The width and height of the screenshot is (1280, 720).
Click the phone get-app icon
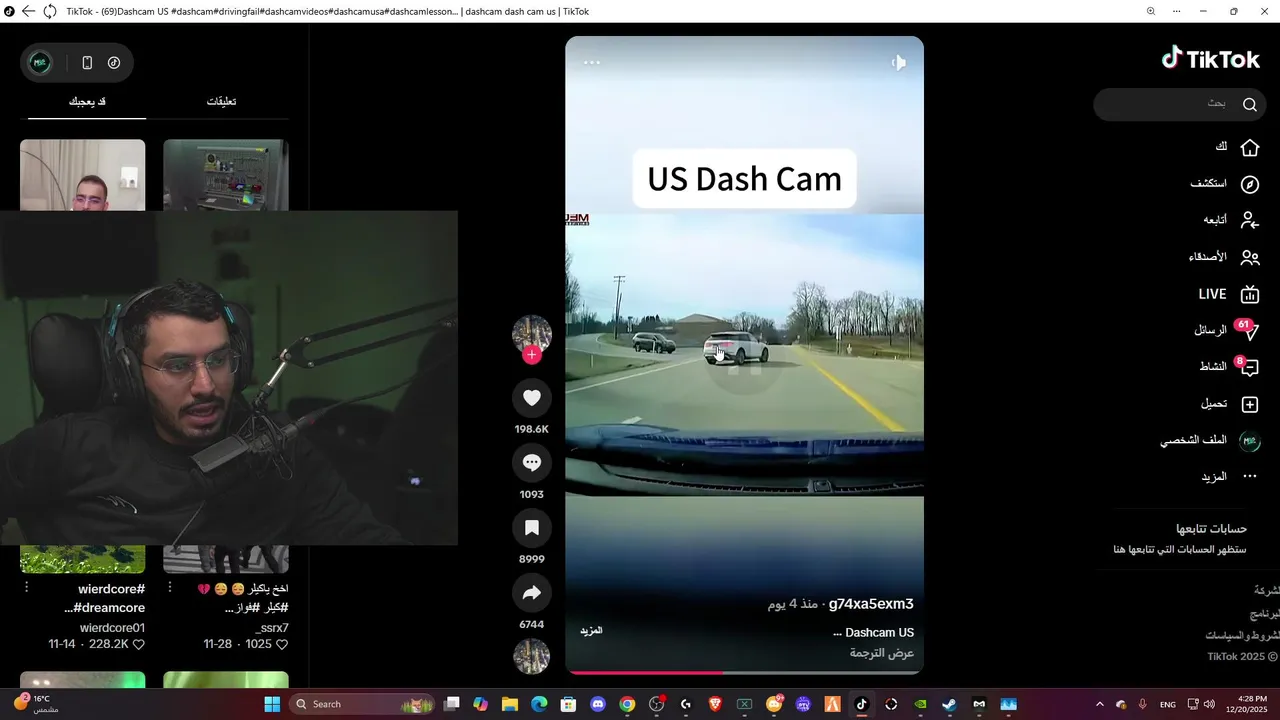87,62
